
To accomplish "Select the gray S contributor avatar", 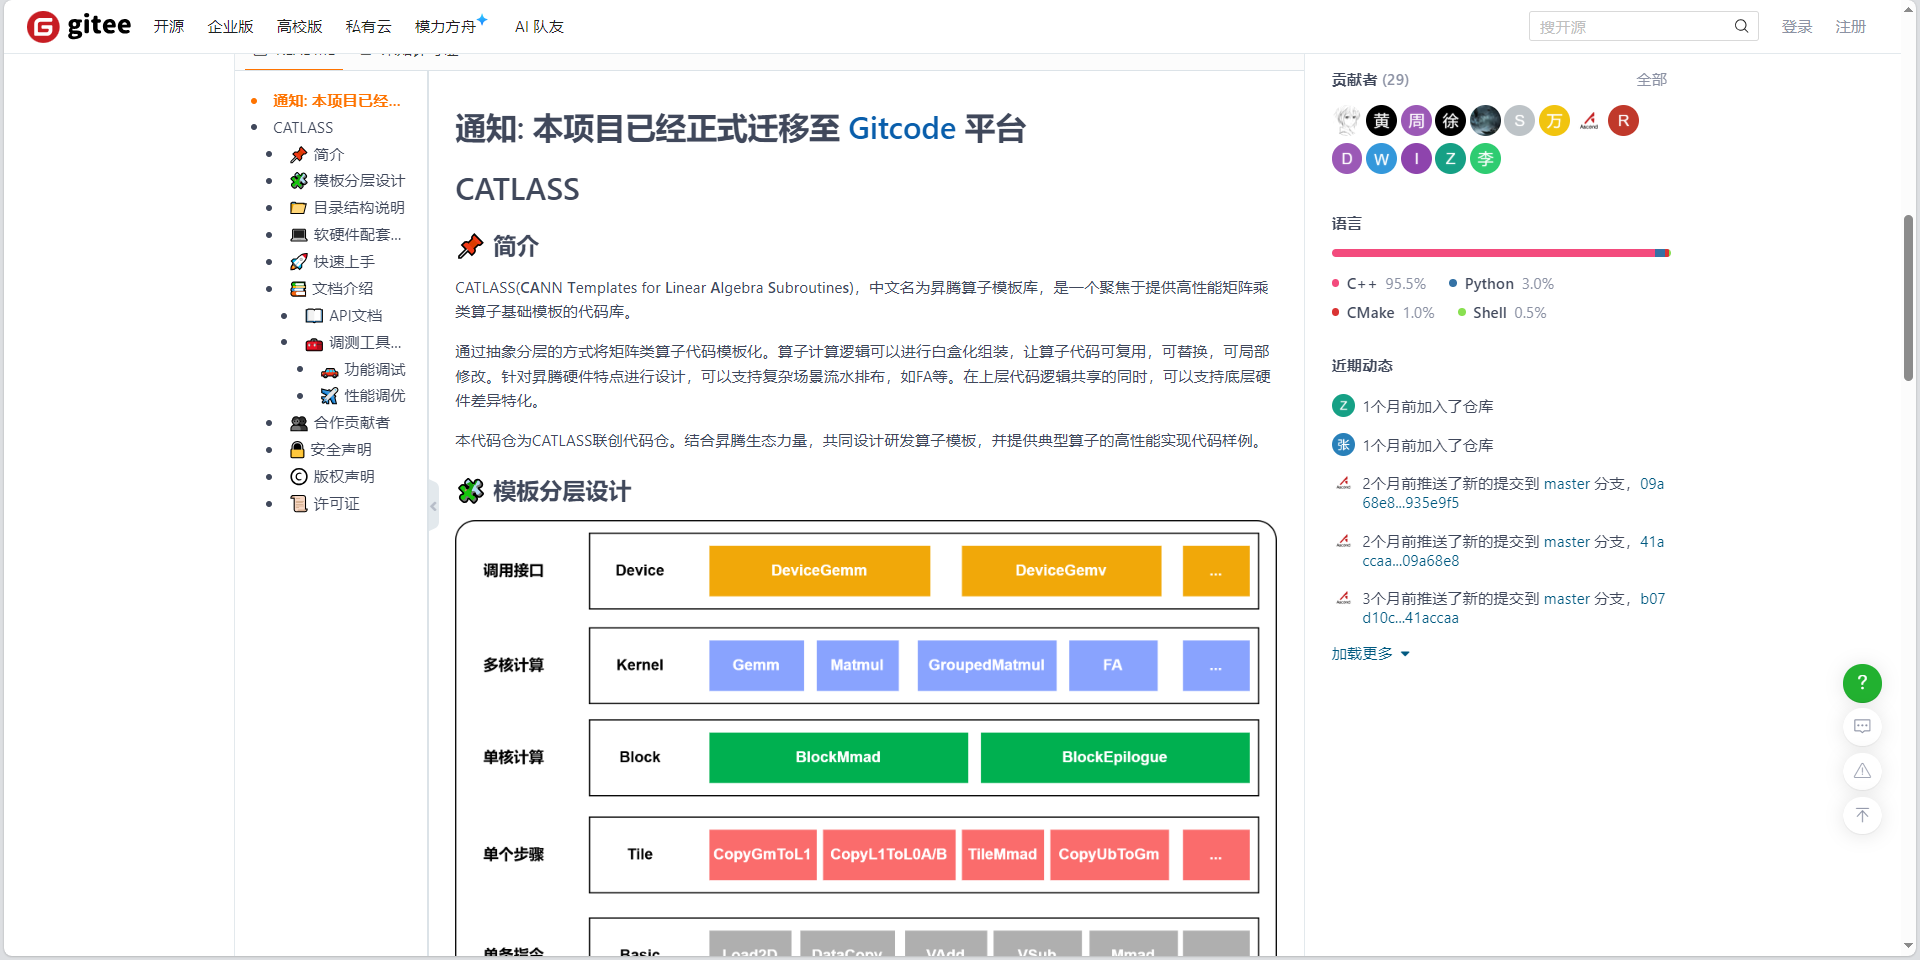I will click(x=1519, y=120).
